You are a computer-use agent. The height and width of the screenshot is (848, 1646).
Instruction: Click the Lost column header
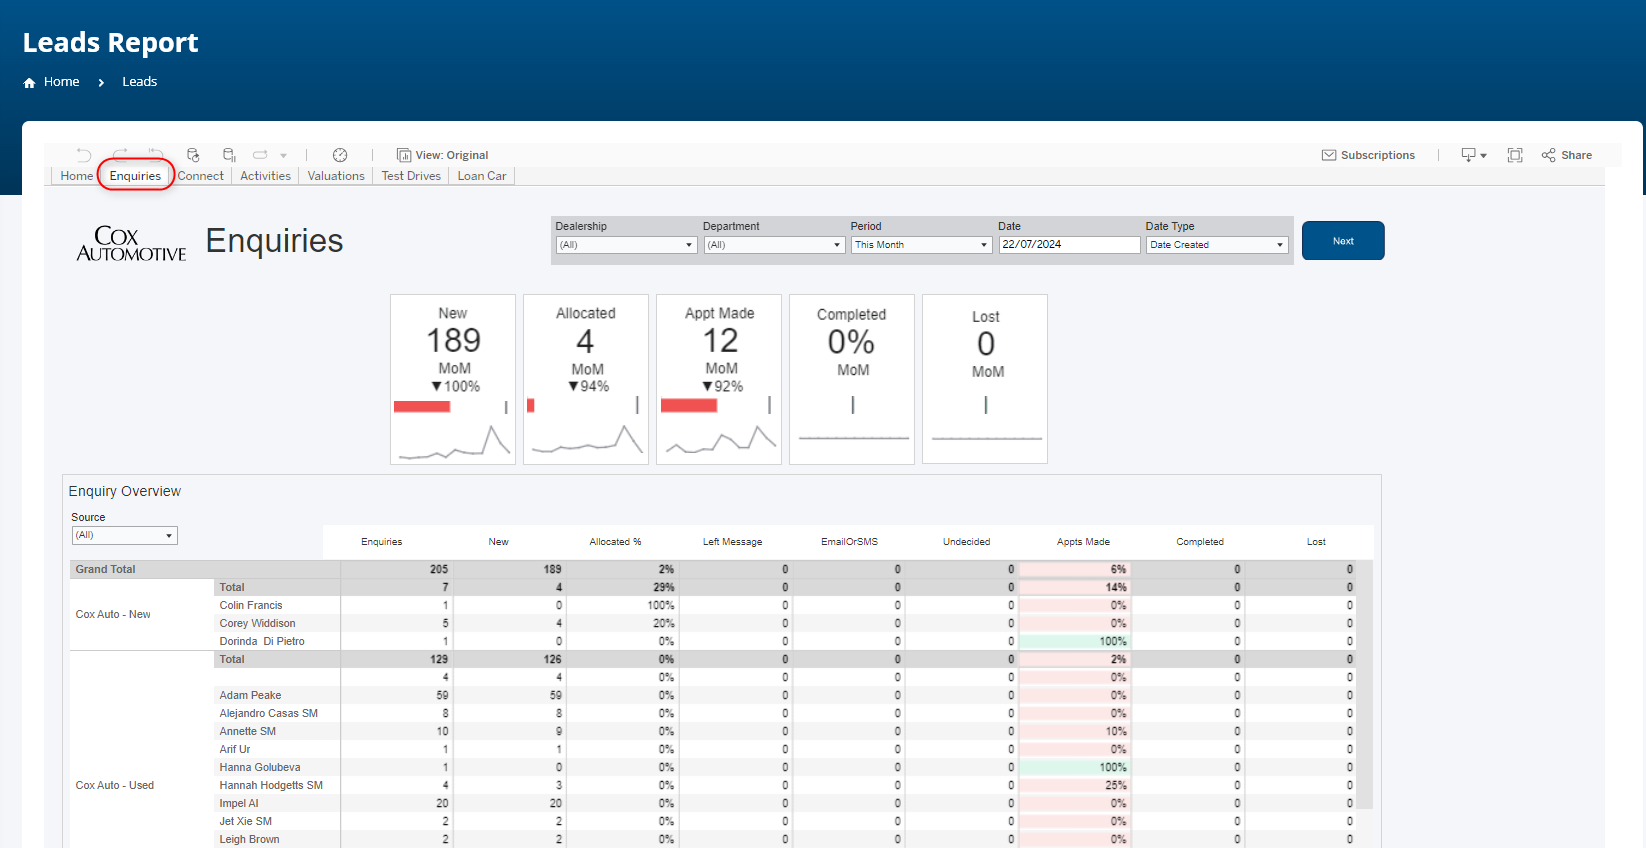coord(1316,542)
